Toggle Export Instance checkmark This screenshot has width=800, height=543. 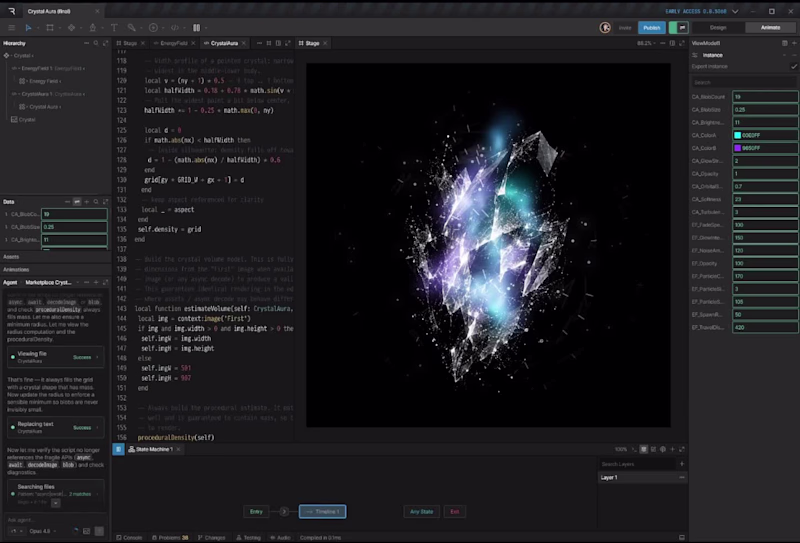coord(794,66)
